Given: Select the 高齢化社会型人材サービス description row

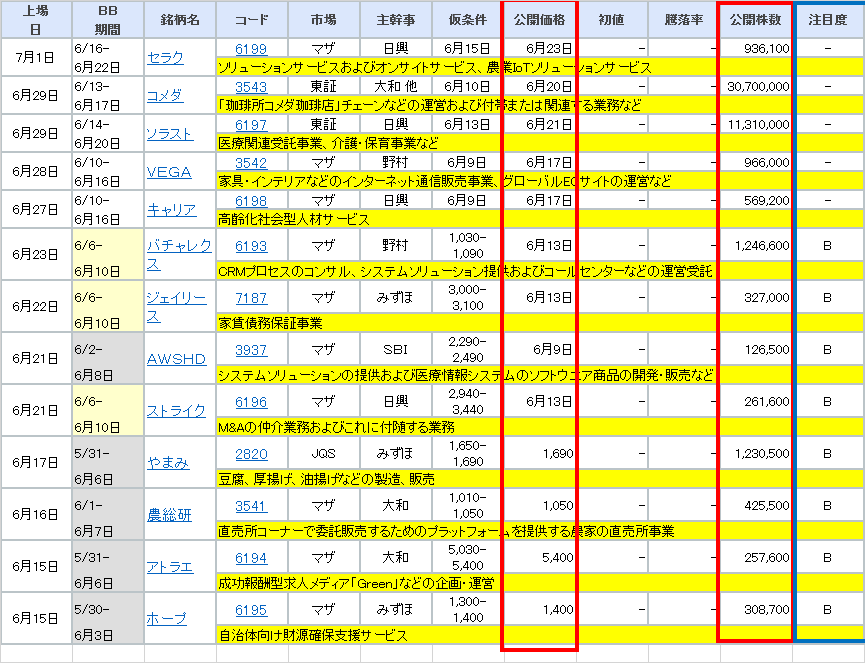Looking at the screenshot, I should click(x=540, y=220).
